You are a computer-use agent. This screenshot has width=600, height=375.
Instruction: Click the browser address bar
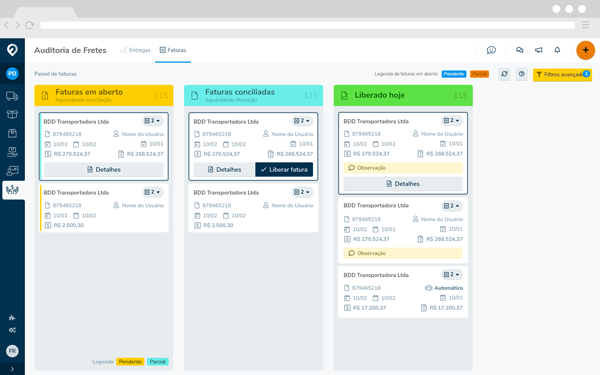tap(307, 25)
